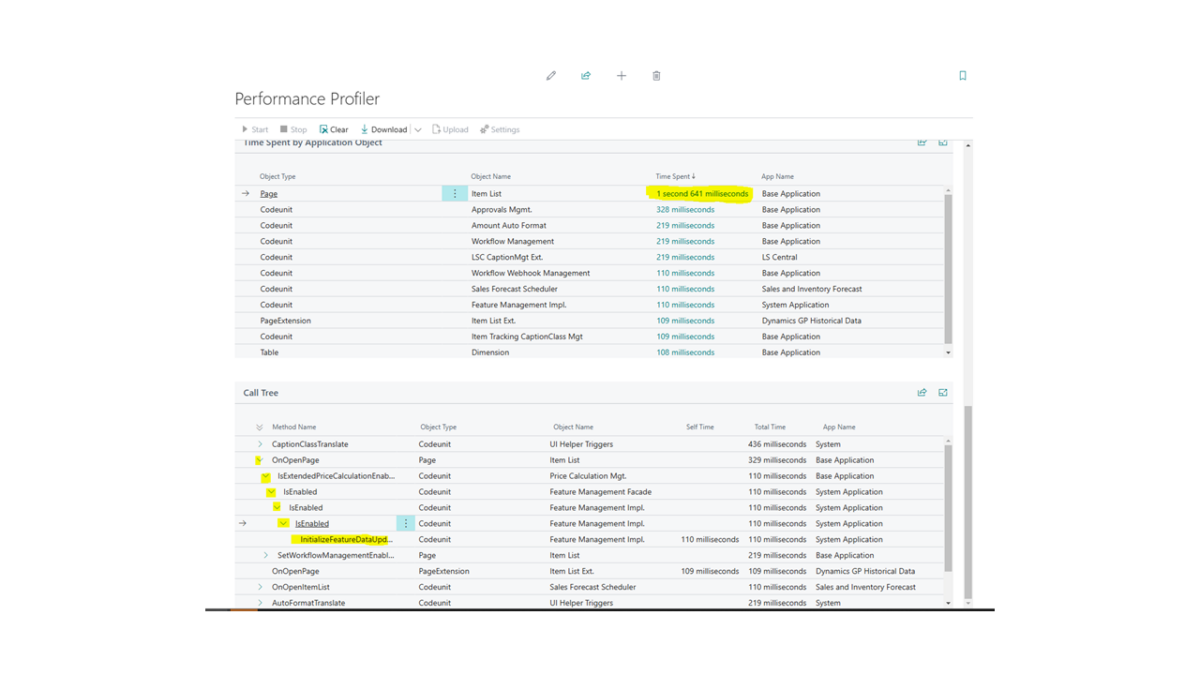Select the Edit pencil icon at top
The image size is (1200, 675).
click(x=551, y=75)
